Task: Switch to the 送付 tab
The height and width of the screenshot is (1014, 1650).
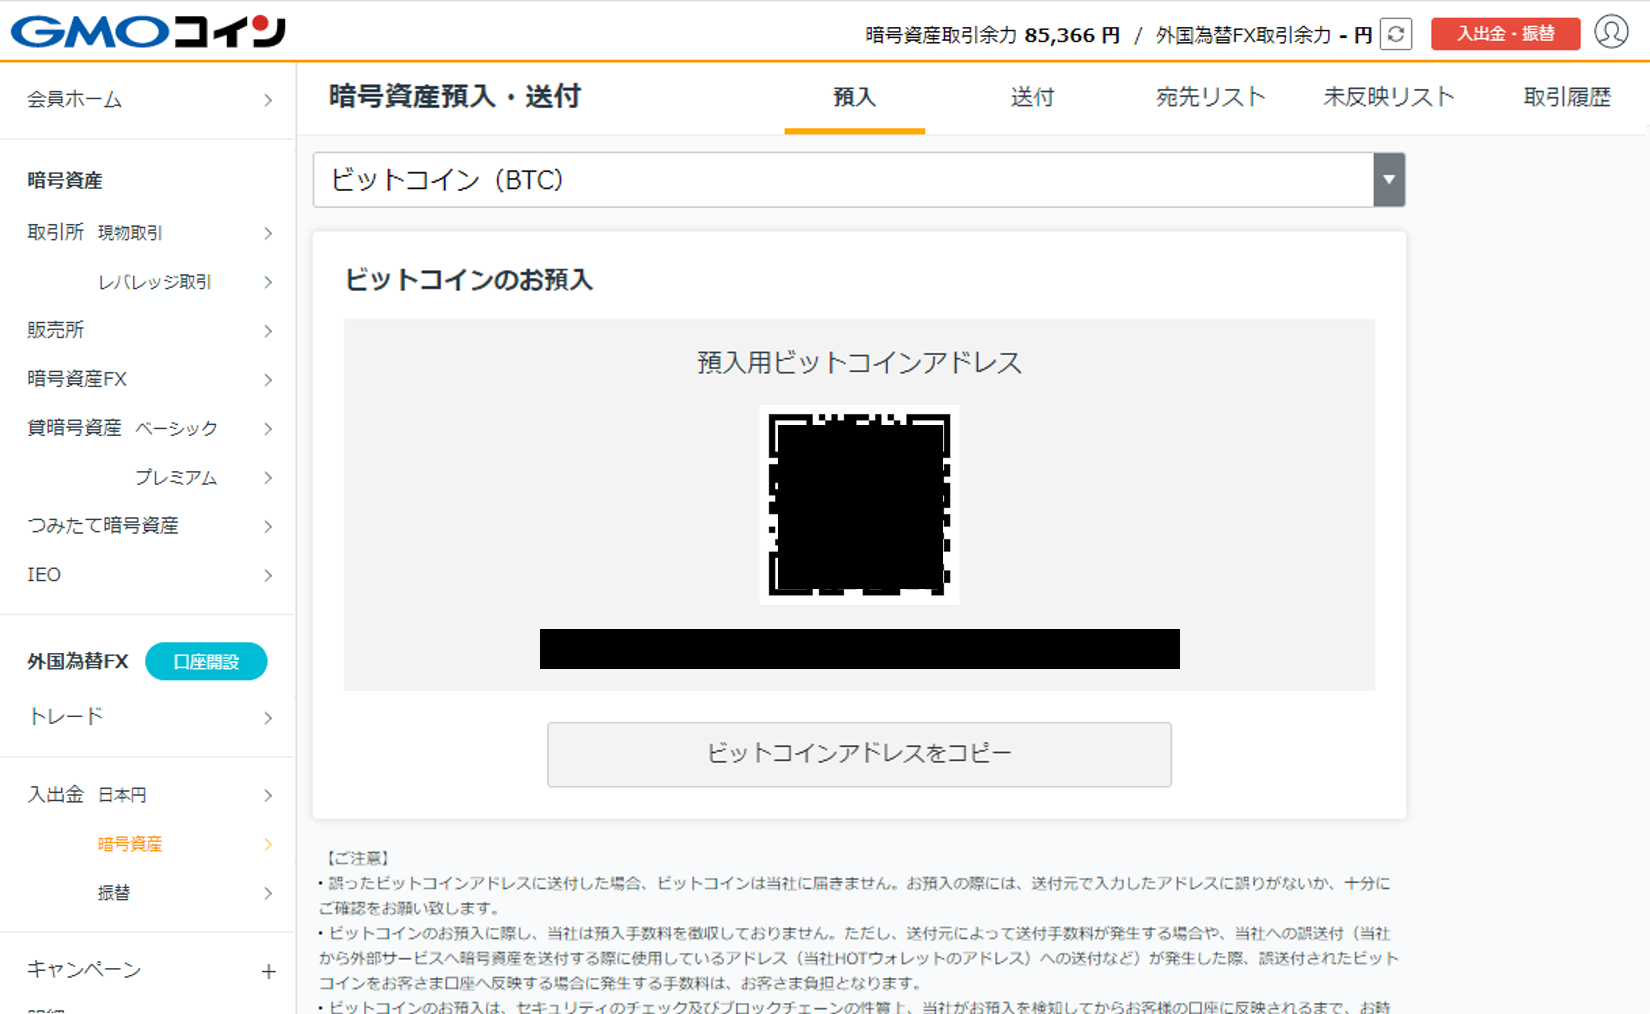Action: 1032,97
